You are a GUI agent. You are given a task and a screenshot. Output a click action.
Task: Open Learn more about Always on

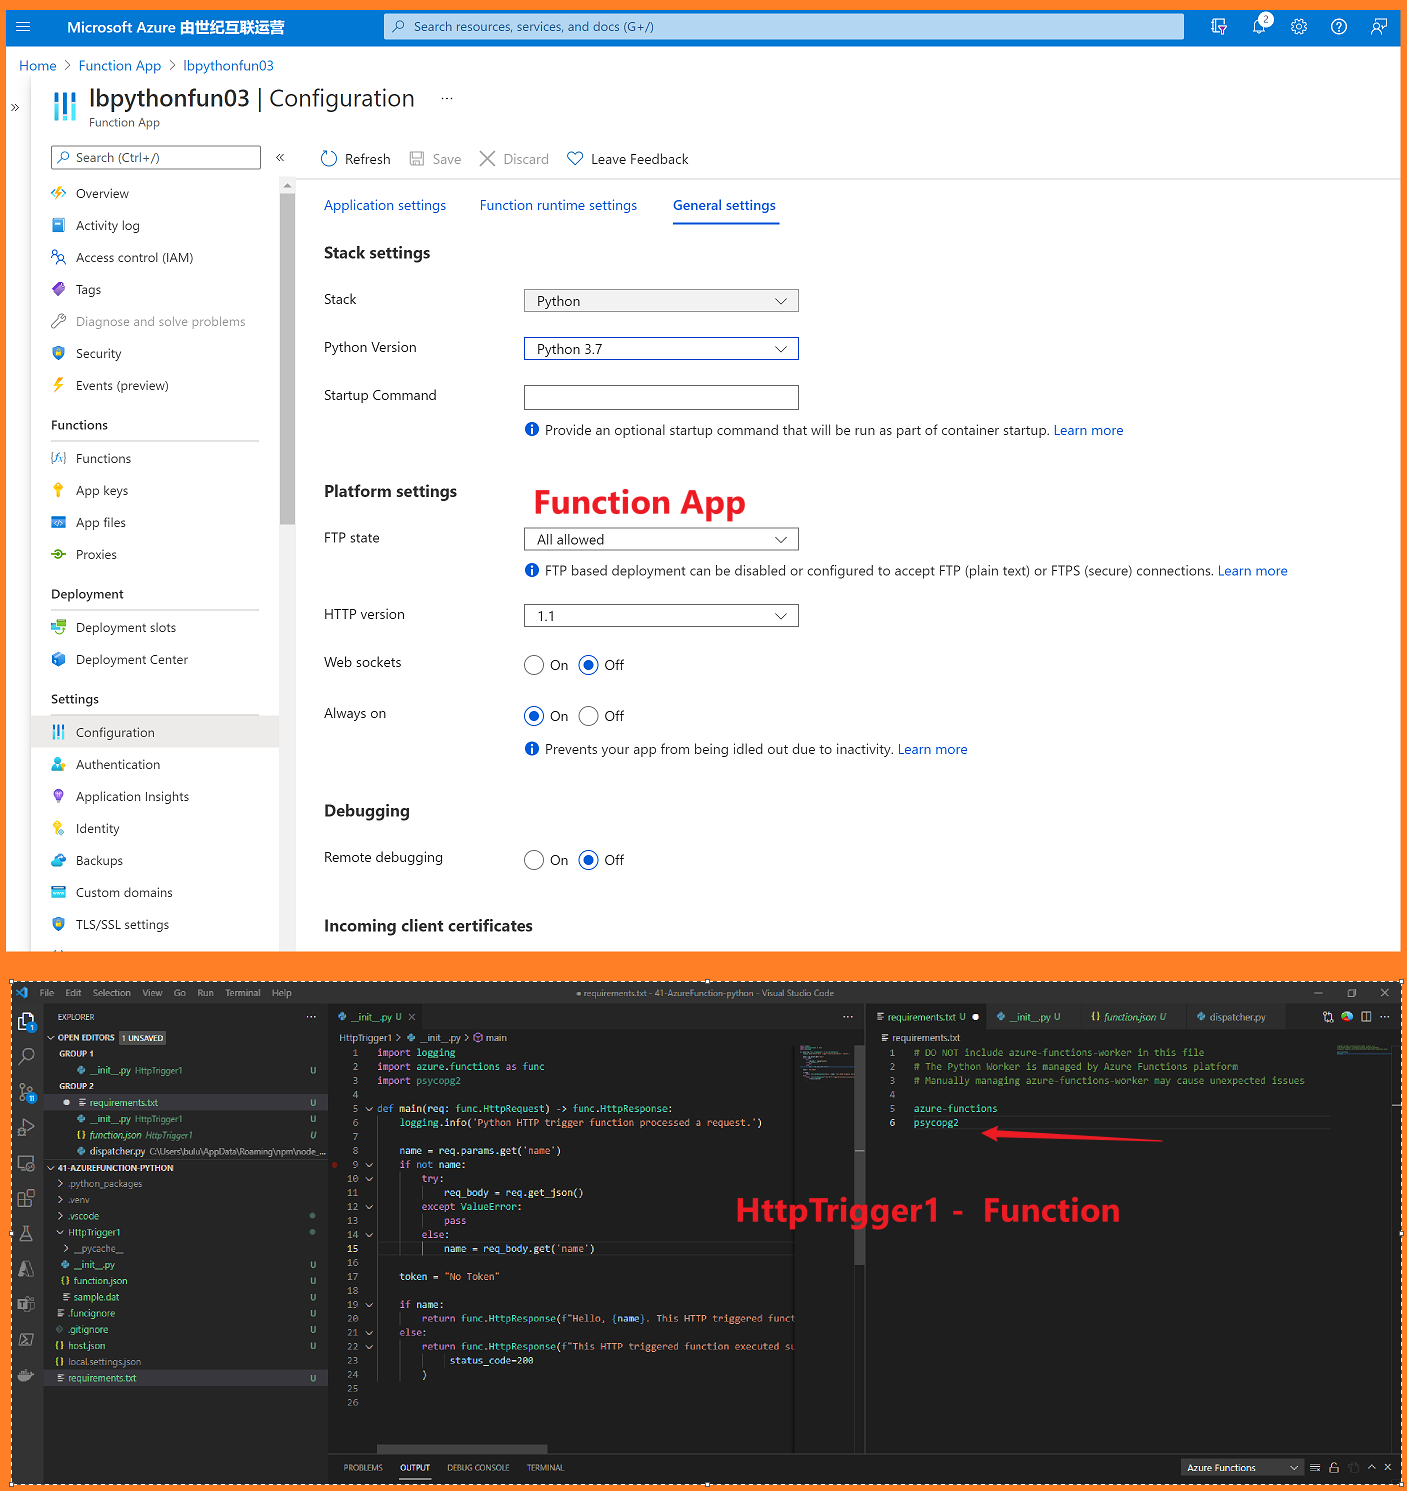tap(931, 748)
